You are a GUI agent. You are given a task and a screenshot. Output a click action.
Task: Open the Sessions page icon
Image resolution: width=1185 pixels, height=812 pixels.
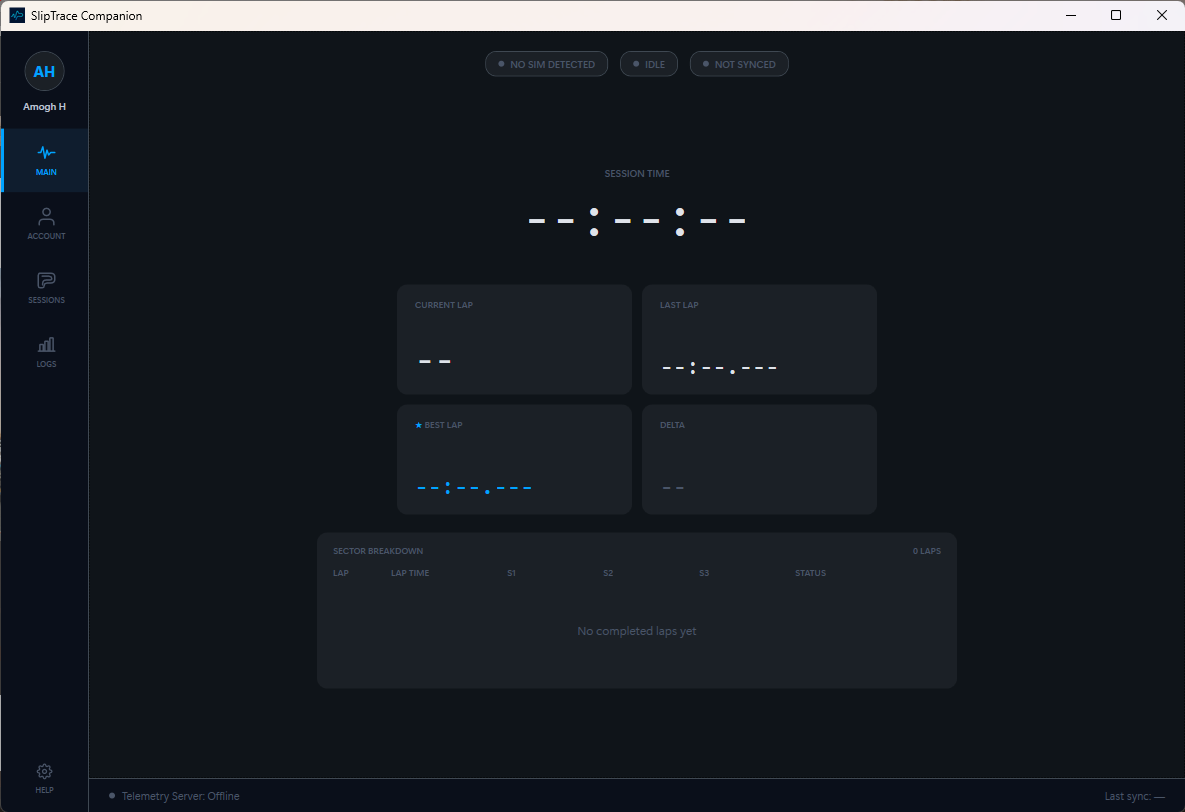coord(46,280)
